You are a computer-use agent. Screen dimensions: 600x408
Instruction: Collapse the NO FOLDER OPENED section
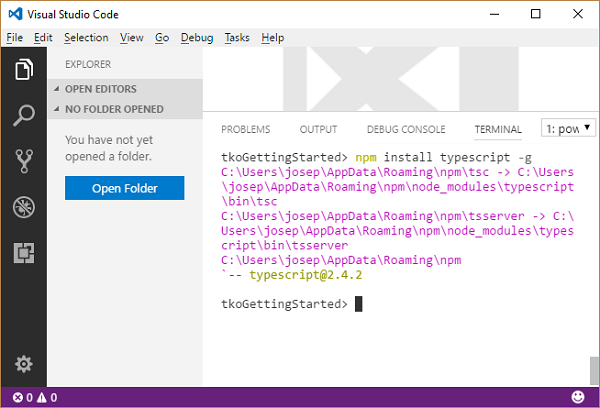point(125,109)
